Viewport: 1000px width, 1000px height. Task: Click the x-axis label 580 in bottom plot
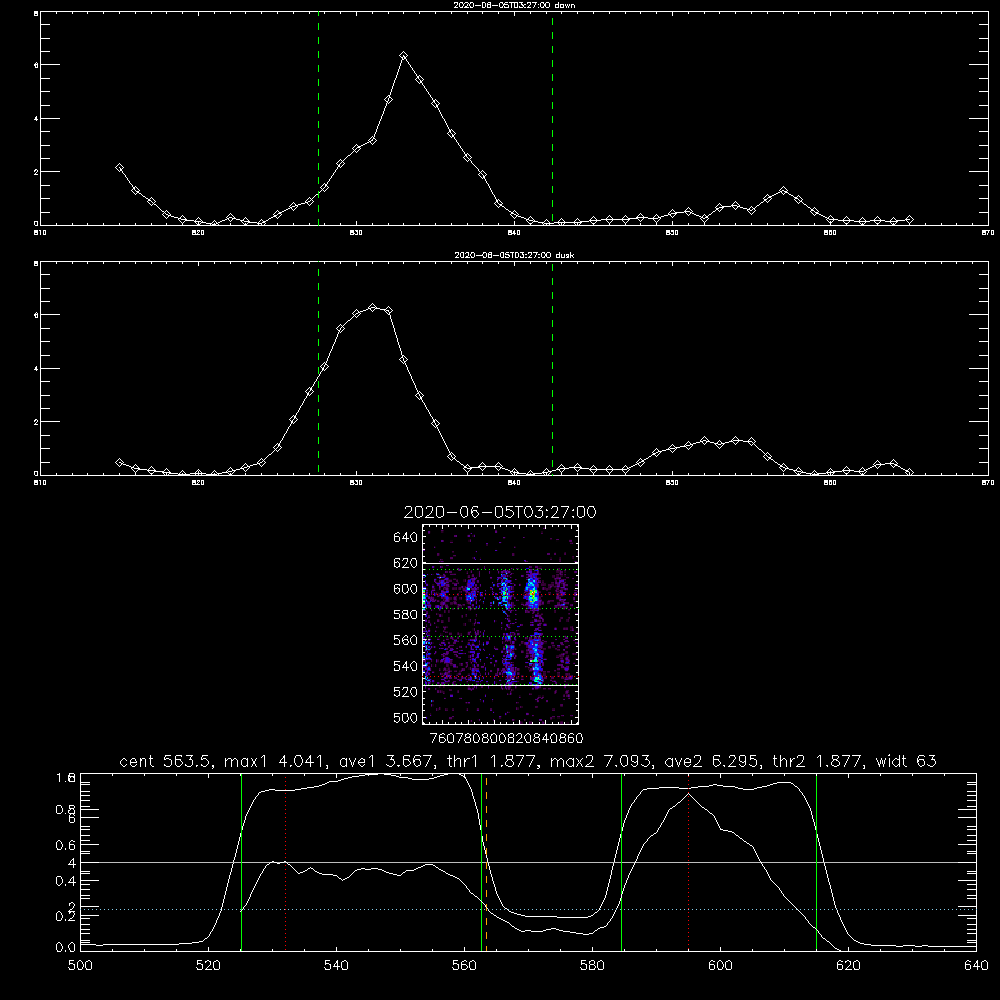(592, 966)
